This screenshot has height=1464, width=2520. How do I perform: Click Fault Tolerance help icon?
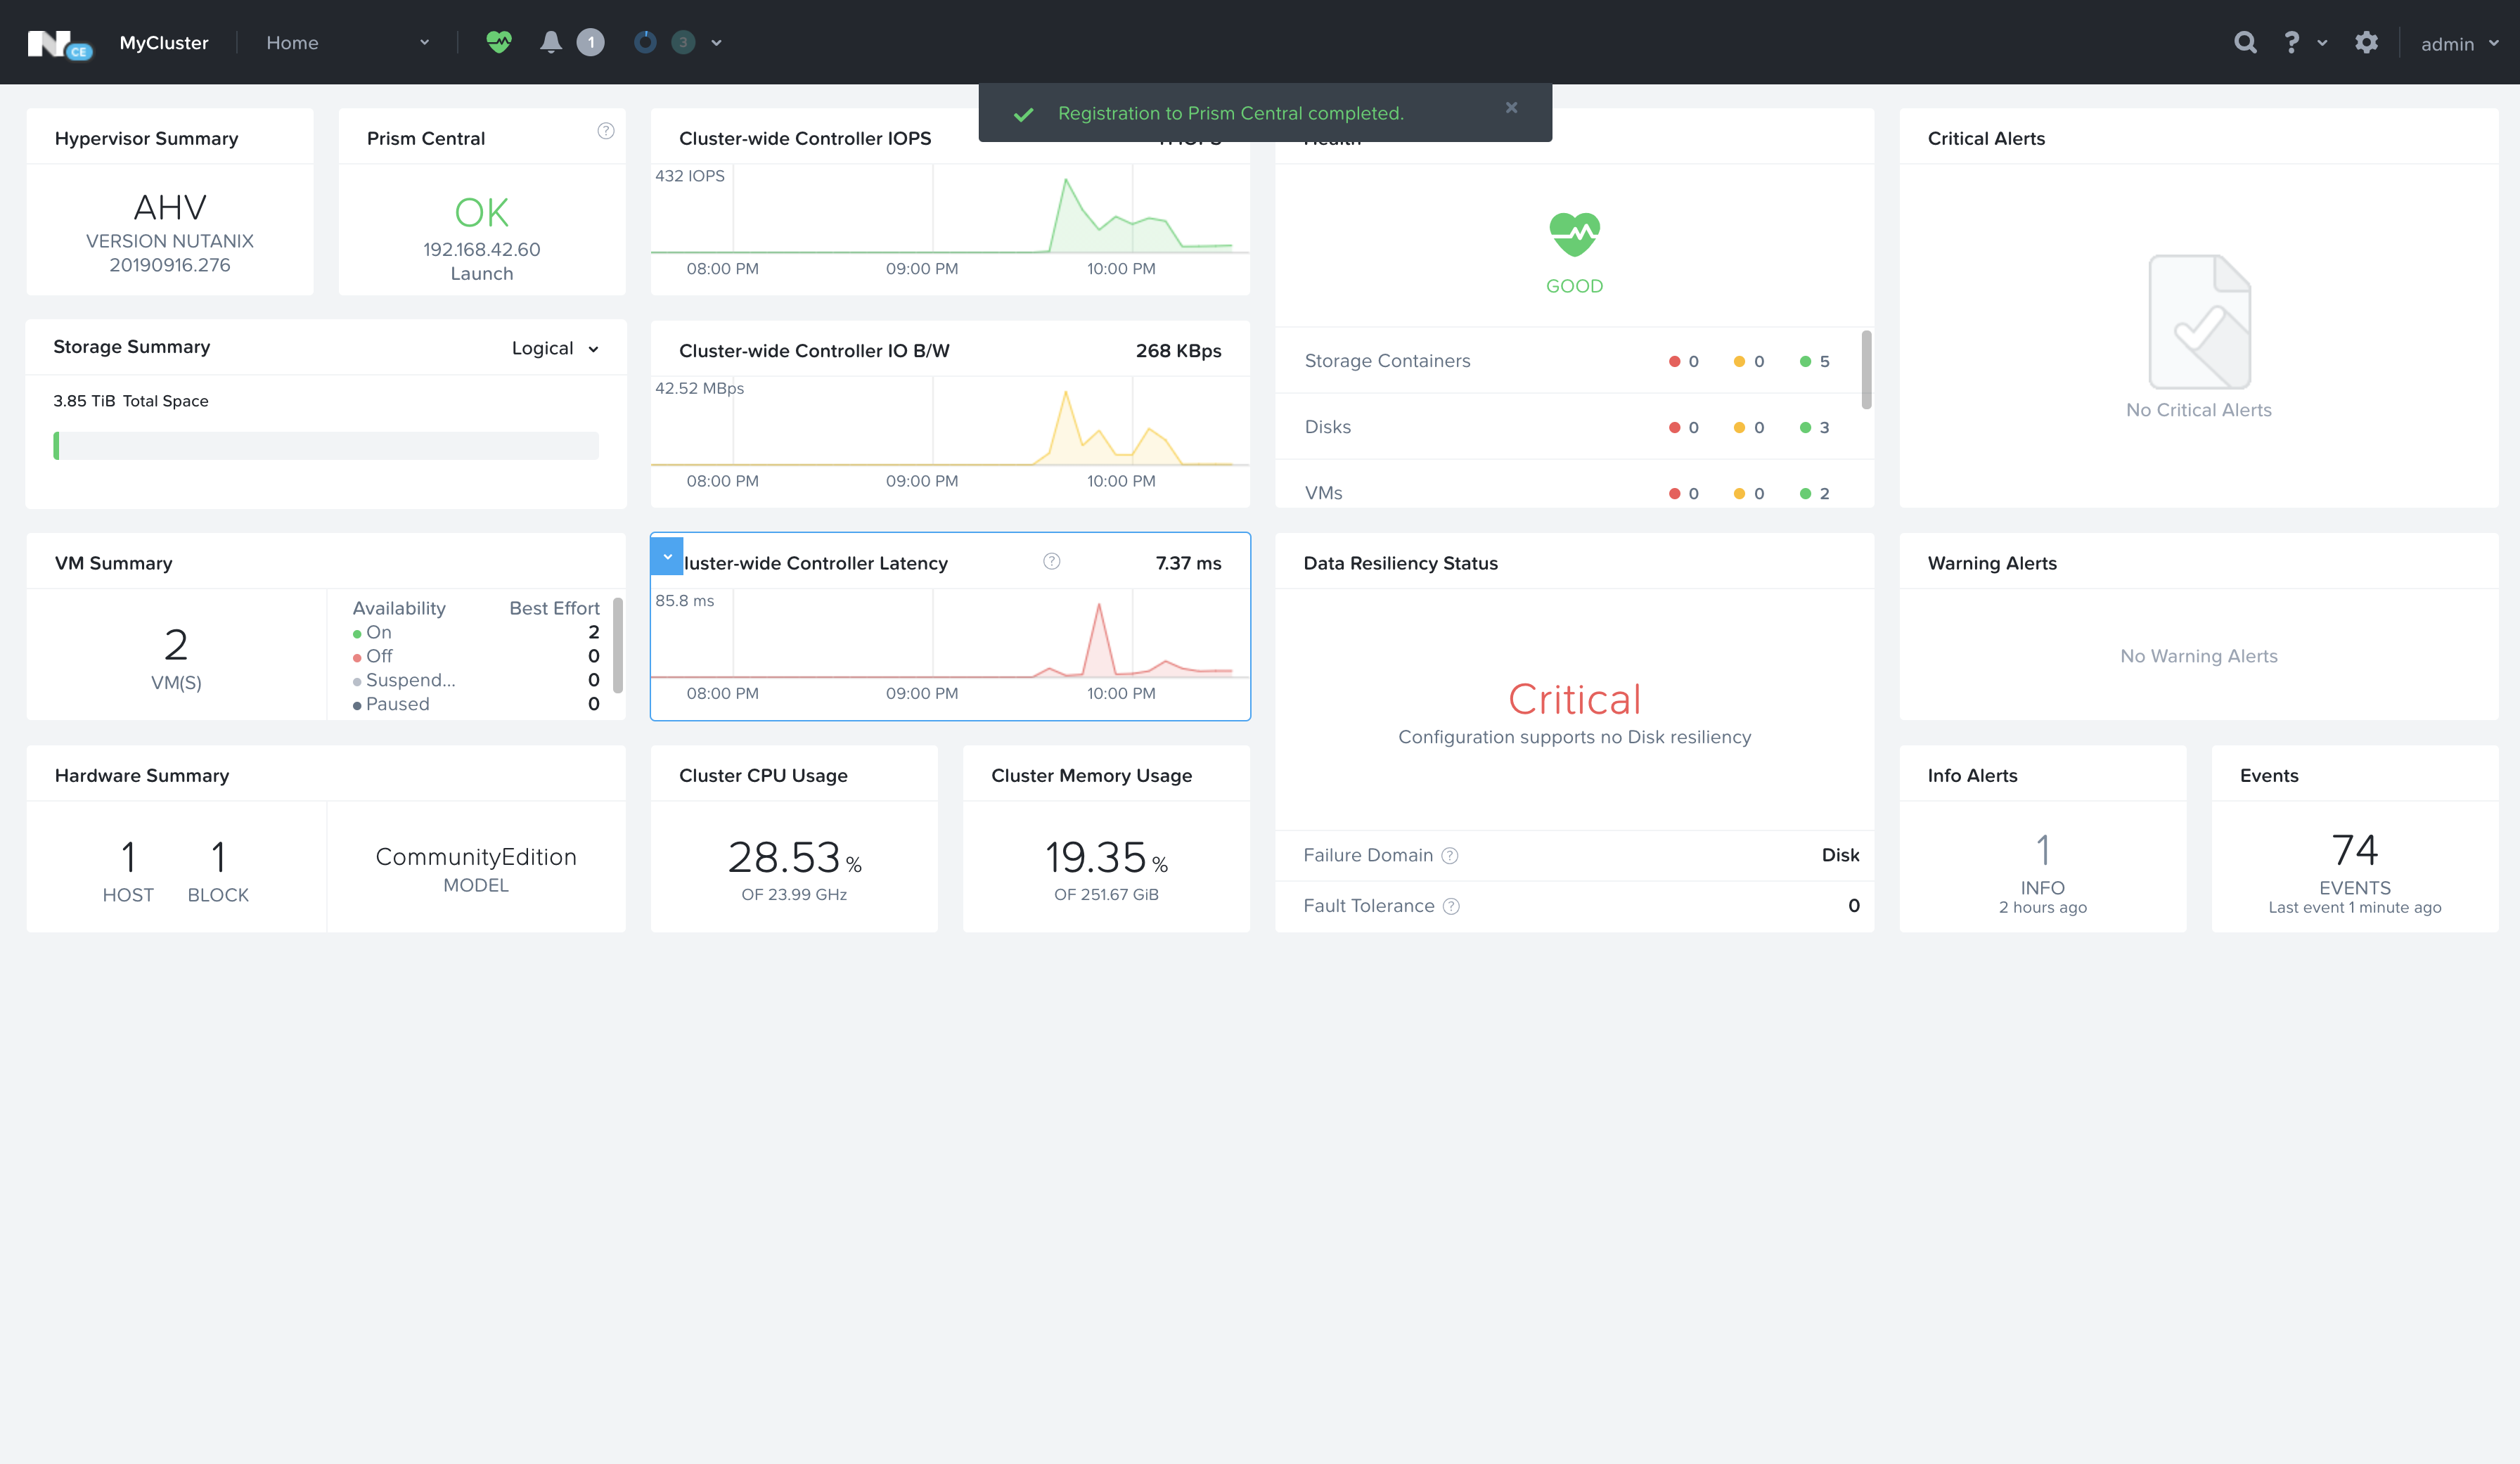pos(1451,906)
